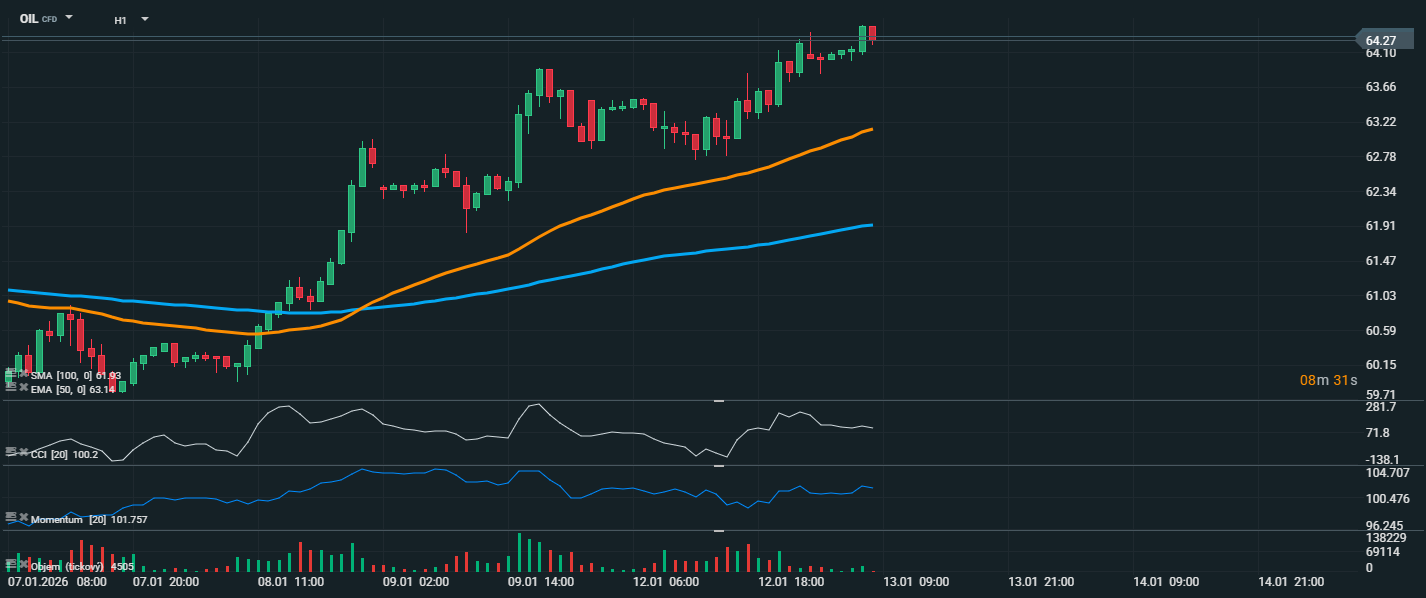Open settings icon for Objem volume indicator
The width and height of the screenshot is (1426, 598).
pos(10,564)
